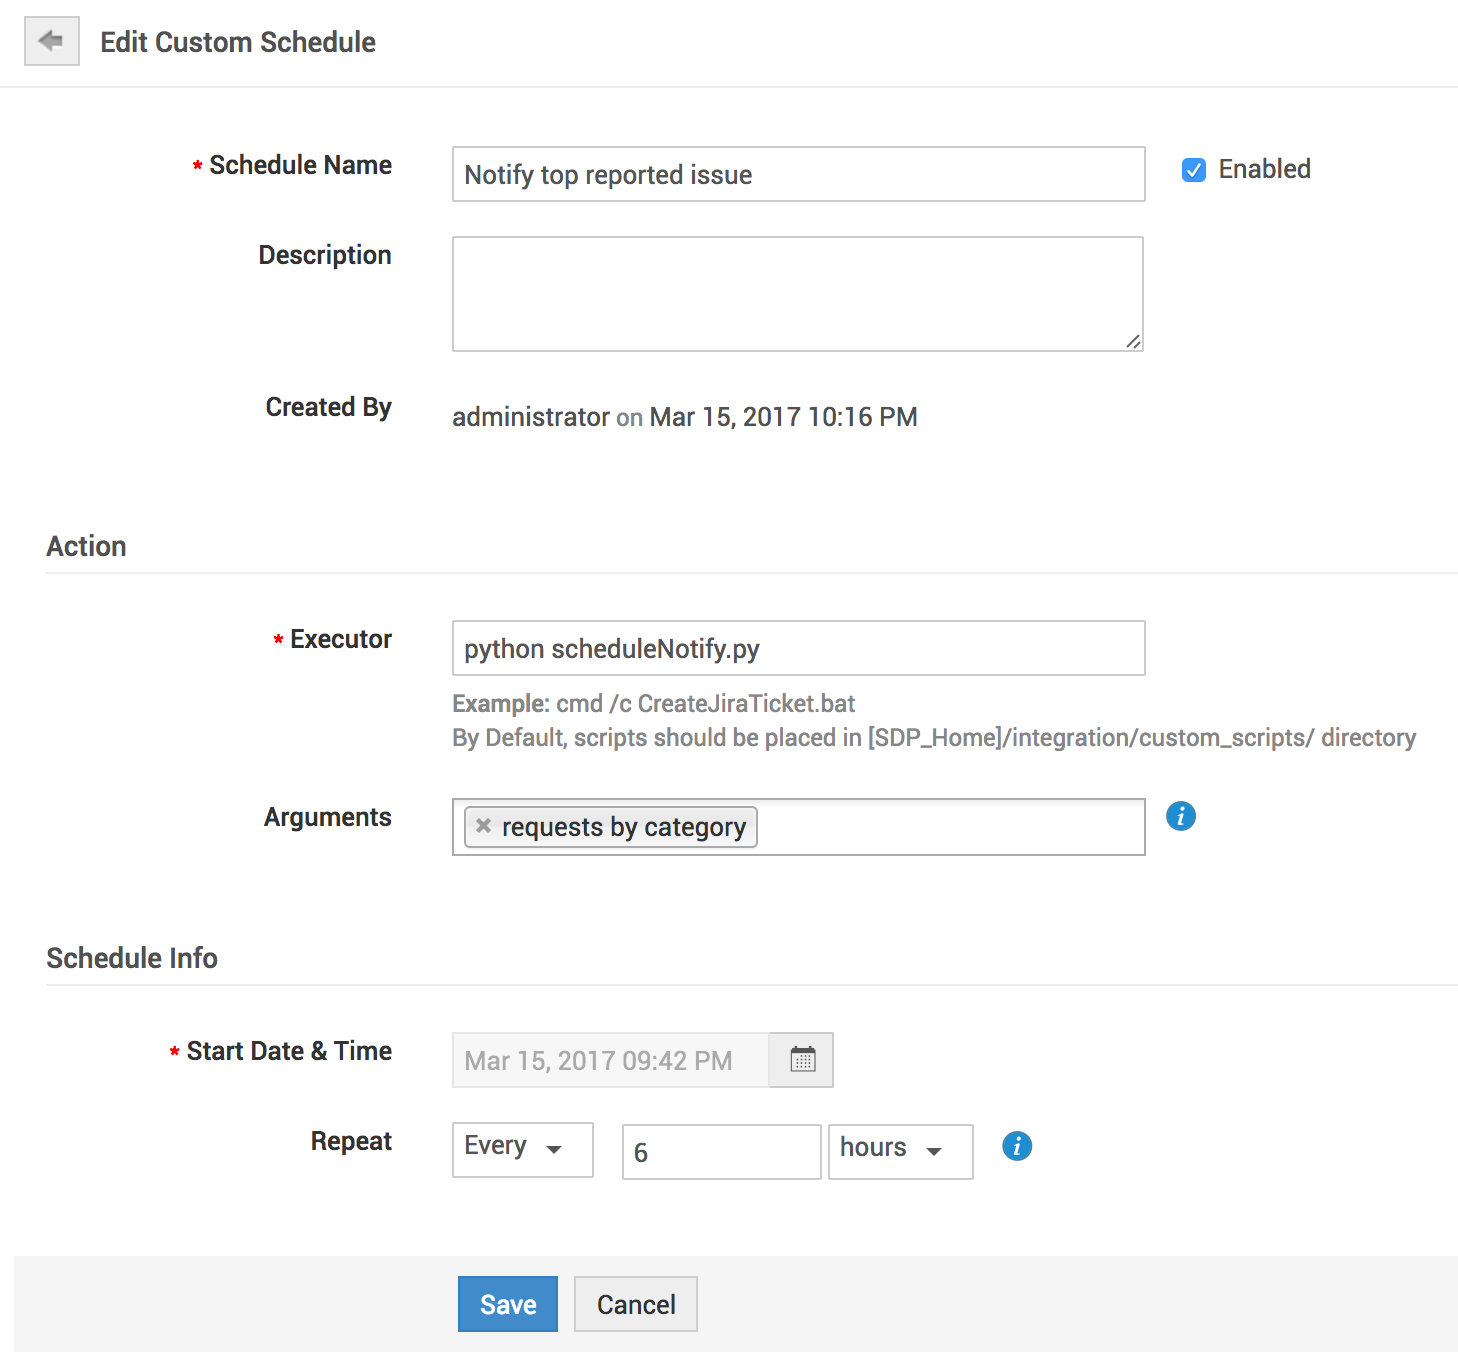Click the back arrow button
The height and width of the screenshot is (1354, 1458).
51,41
